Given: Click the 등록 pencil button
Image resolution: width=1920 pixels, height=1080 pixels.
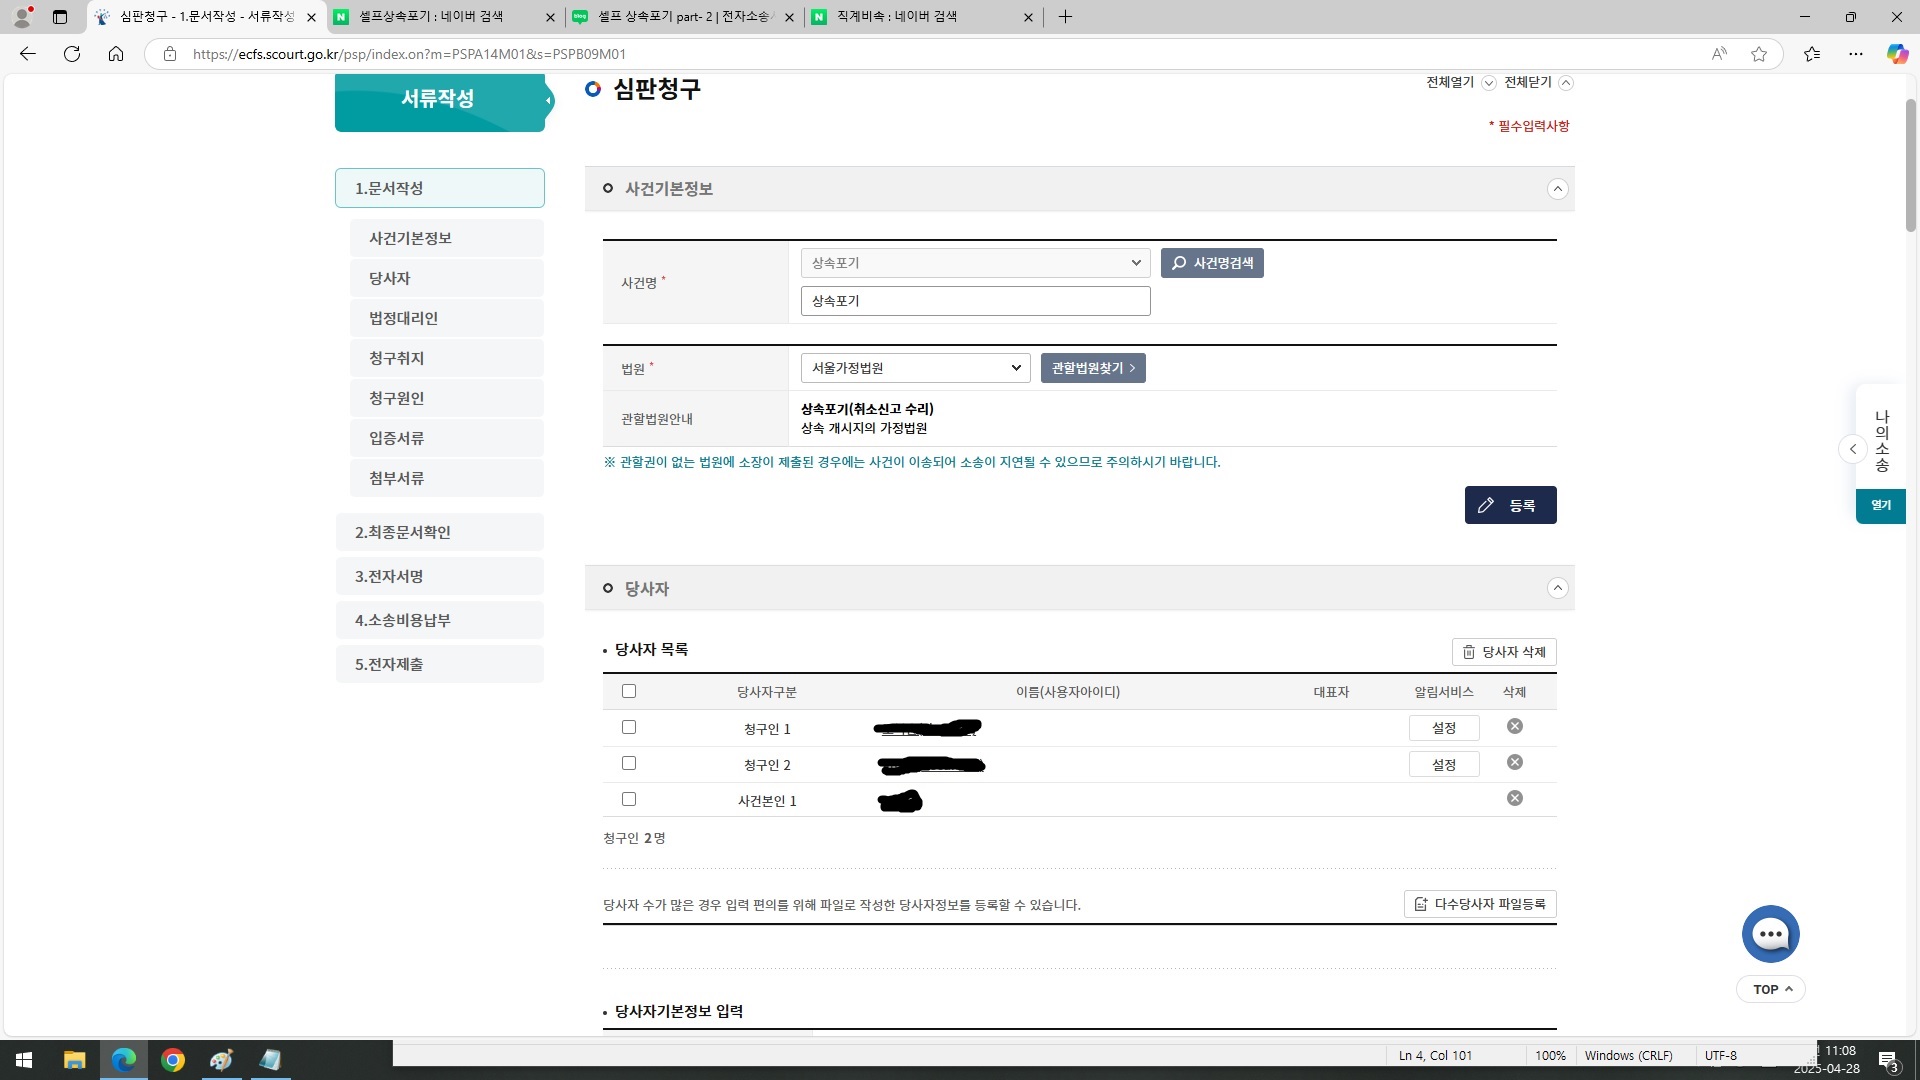Looking at the screenshot, I should click(x=1488, y=505).
